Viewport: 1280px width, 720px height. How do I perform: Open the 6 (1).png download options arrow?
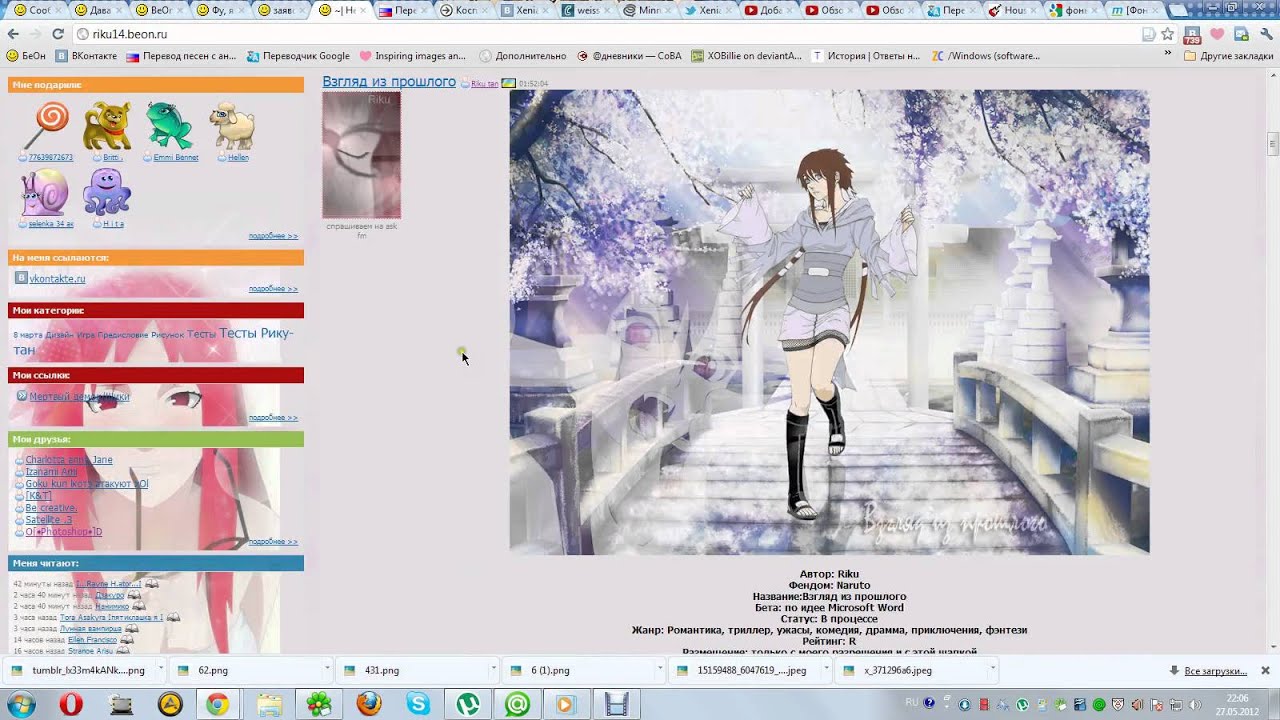[x=660, y=670]
